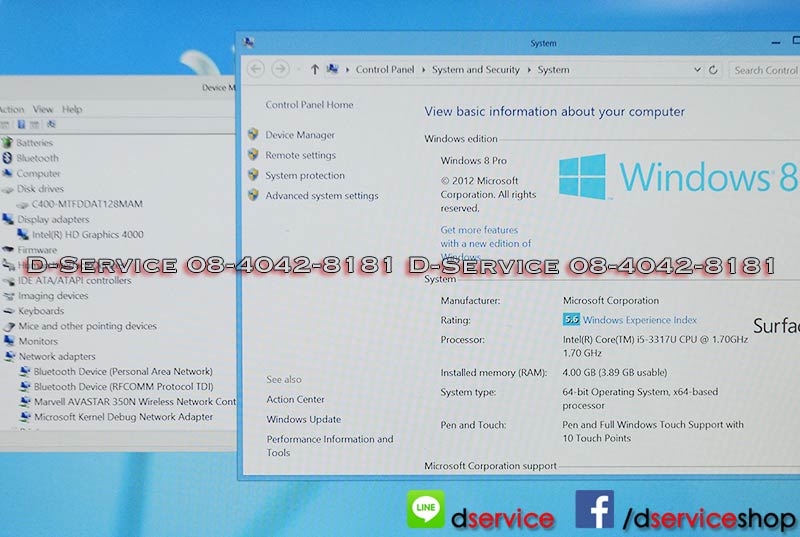Click the Batteries category icon
The height and width of the screenshot is (537, 800).
[x=7, y=142]
